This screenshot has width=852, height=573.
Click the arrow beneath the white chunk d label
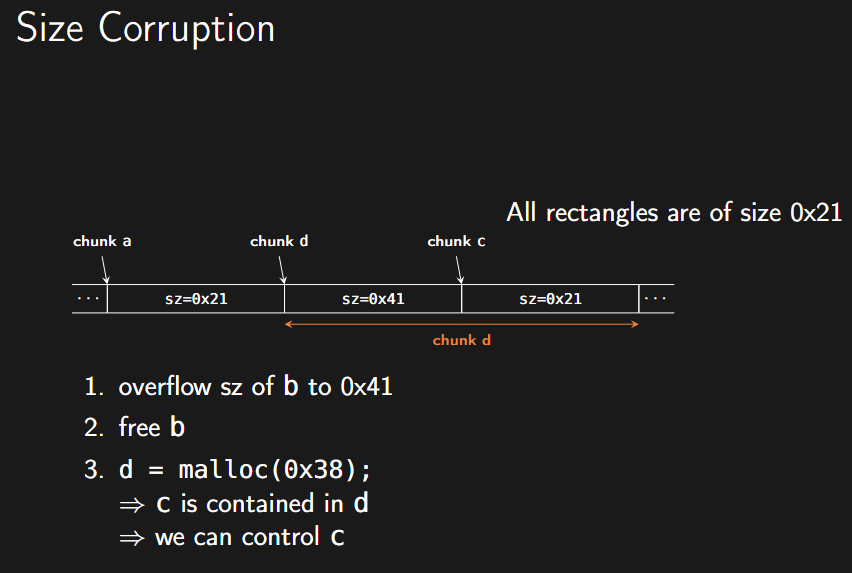point(282,269)
